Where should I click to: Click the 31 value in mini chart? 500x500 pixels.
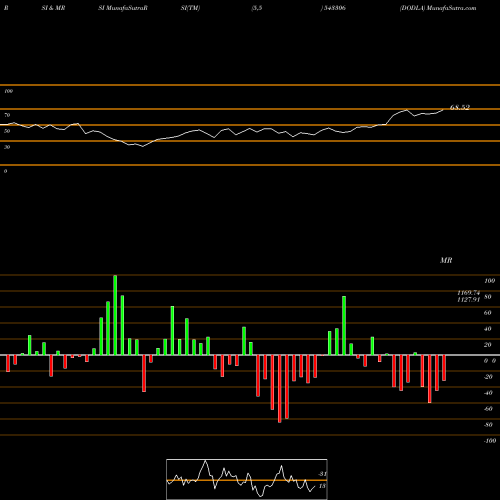pyautogui.click(x=322, y=474)
